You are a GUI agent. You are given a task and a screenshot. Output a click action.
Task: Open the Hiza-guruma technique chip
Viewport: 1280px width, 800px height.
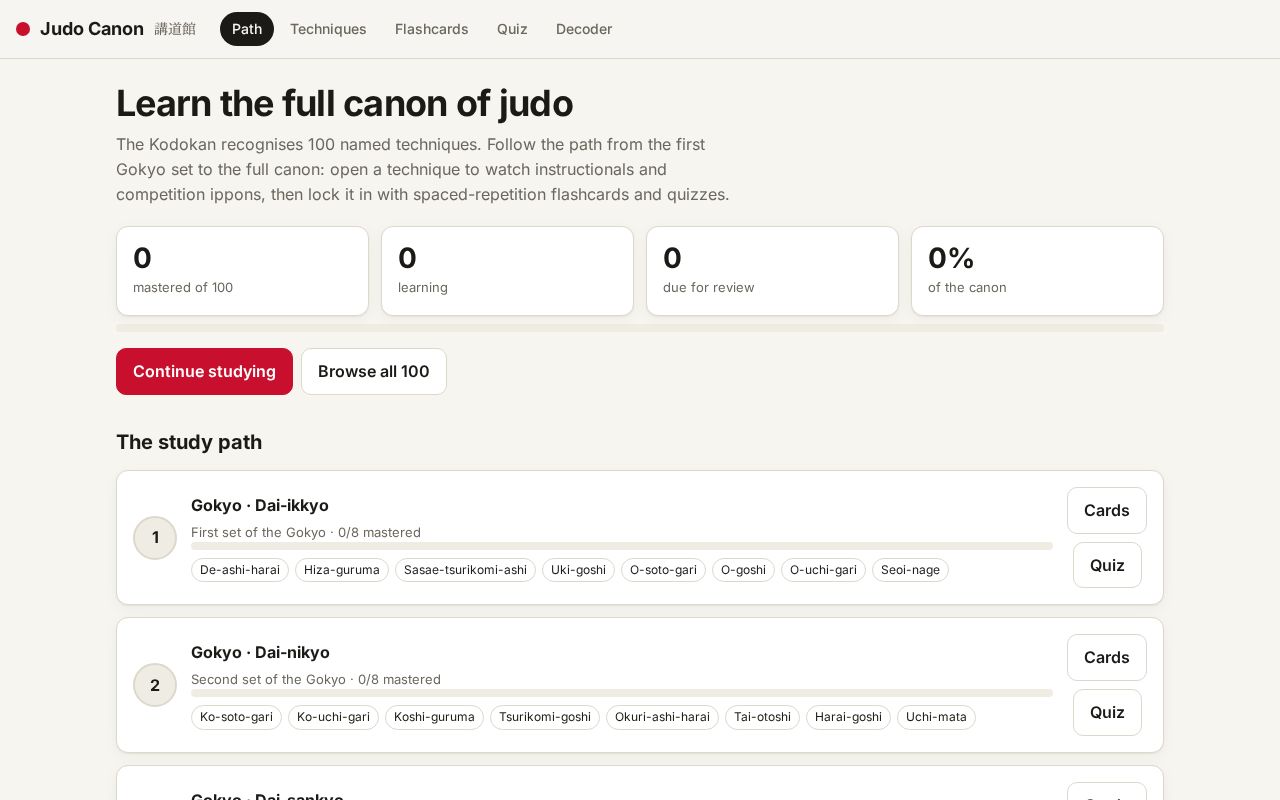[x=342, y=570]
